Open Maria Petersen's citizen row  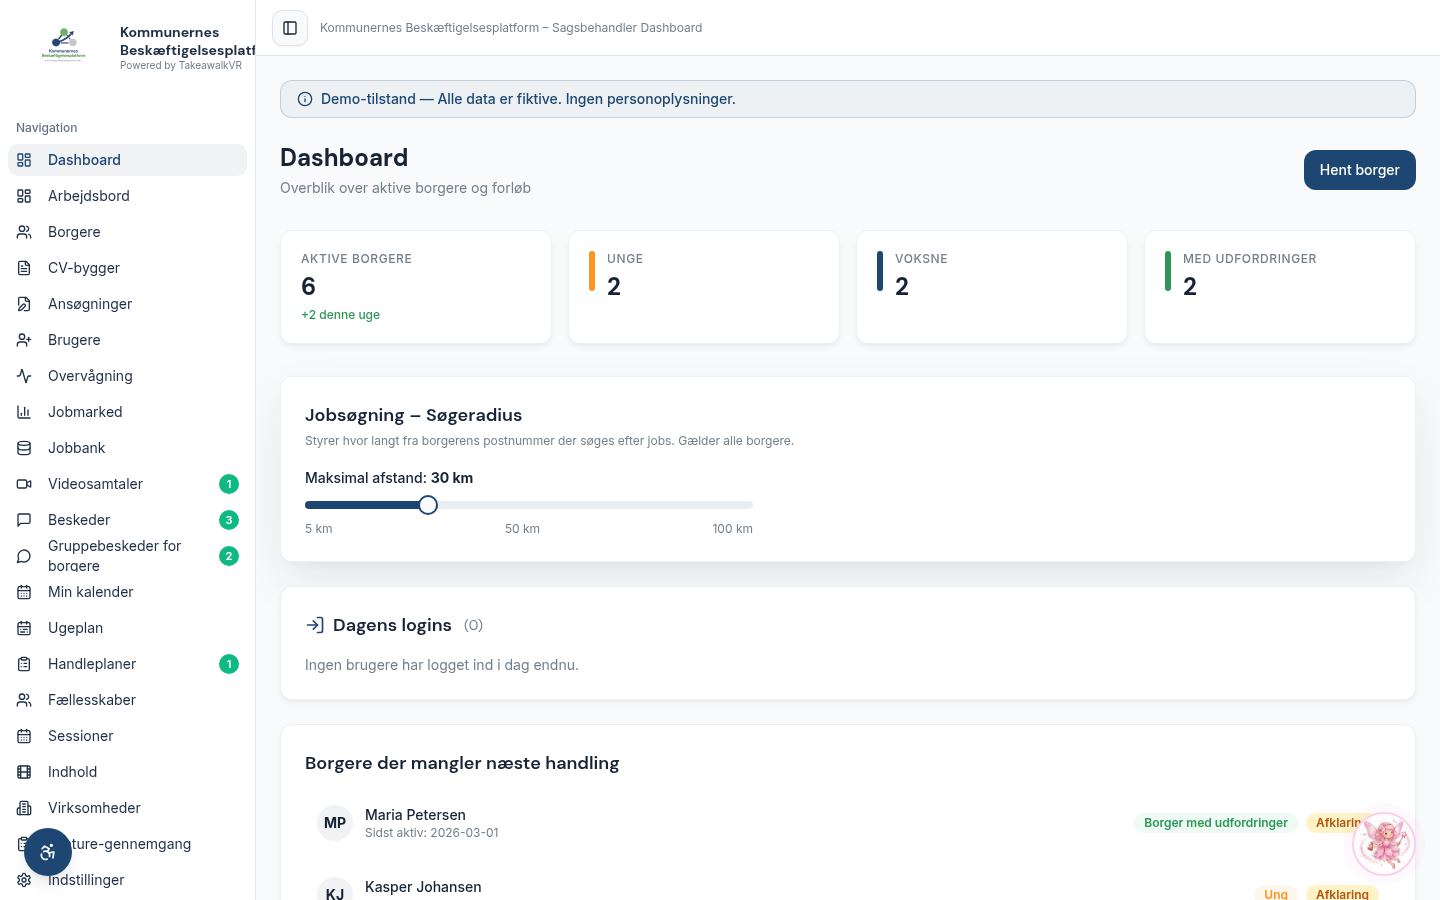848,823
